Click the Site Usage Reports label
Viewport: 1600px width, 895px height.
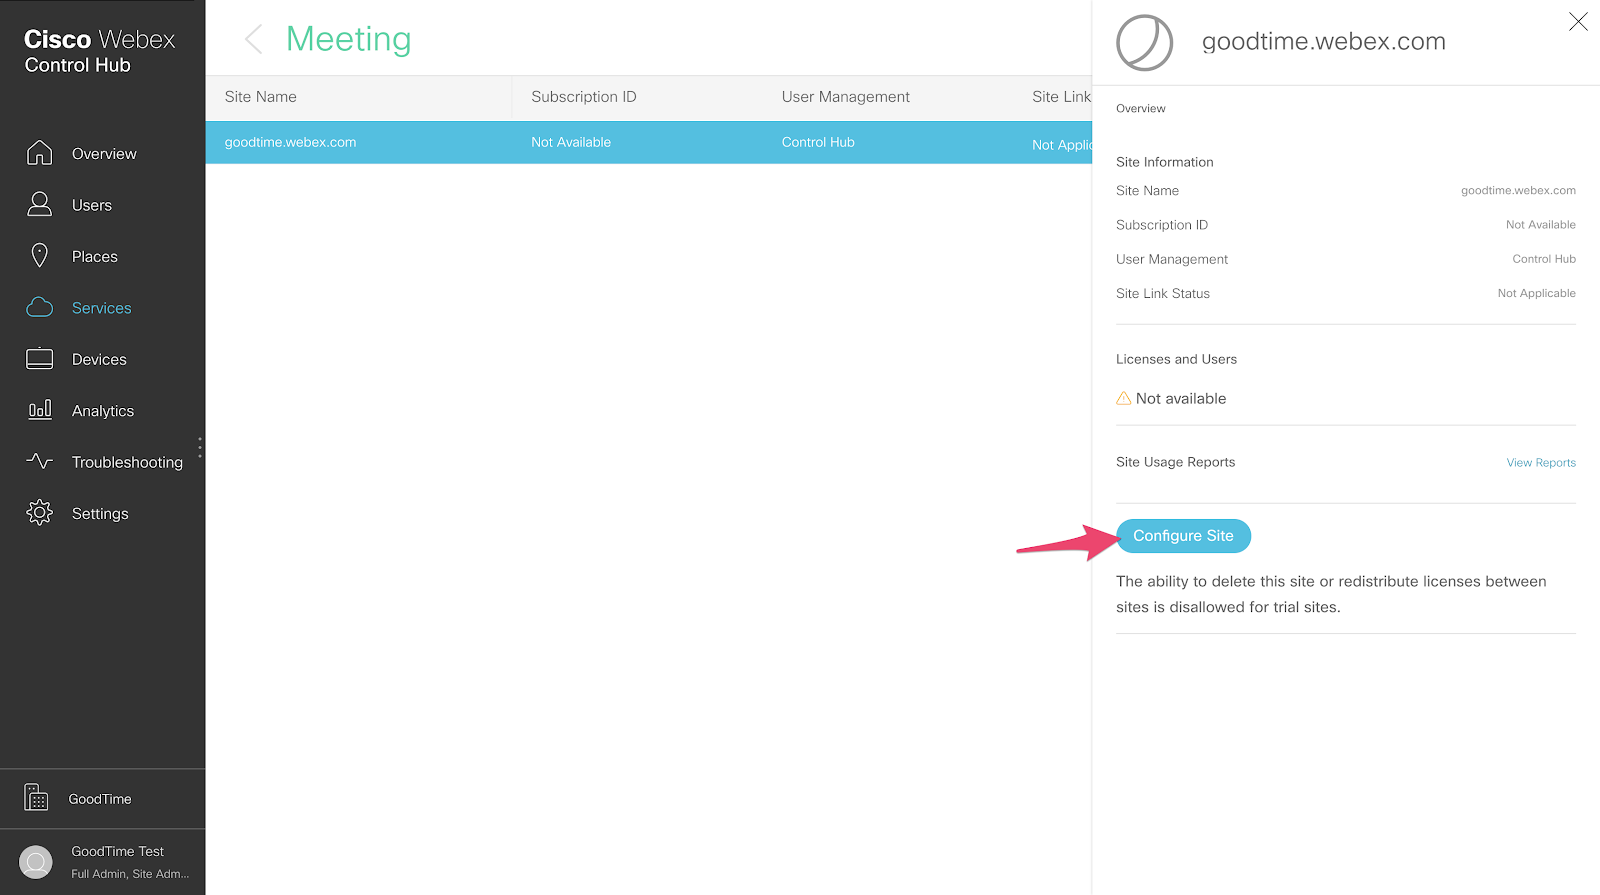point(1176,462)
